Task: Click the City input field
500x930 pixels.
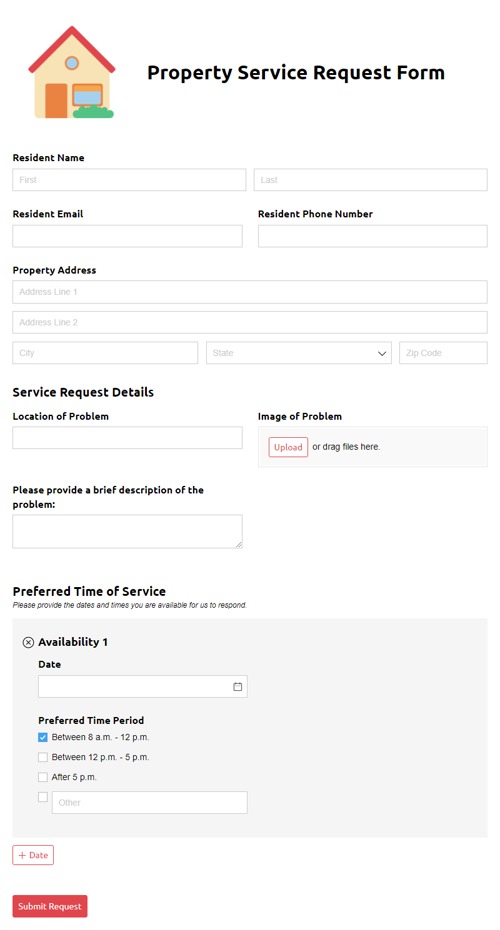Action: pyautogui.click(x=105, y=353)
